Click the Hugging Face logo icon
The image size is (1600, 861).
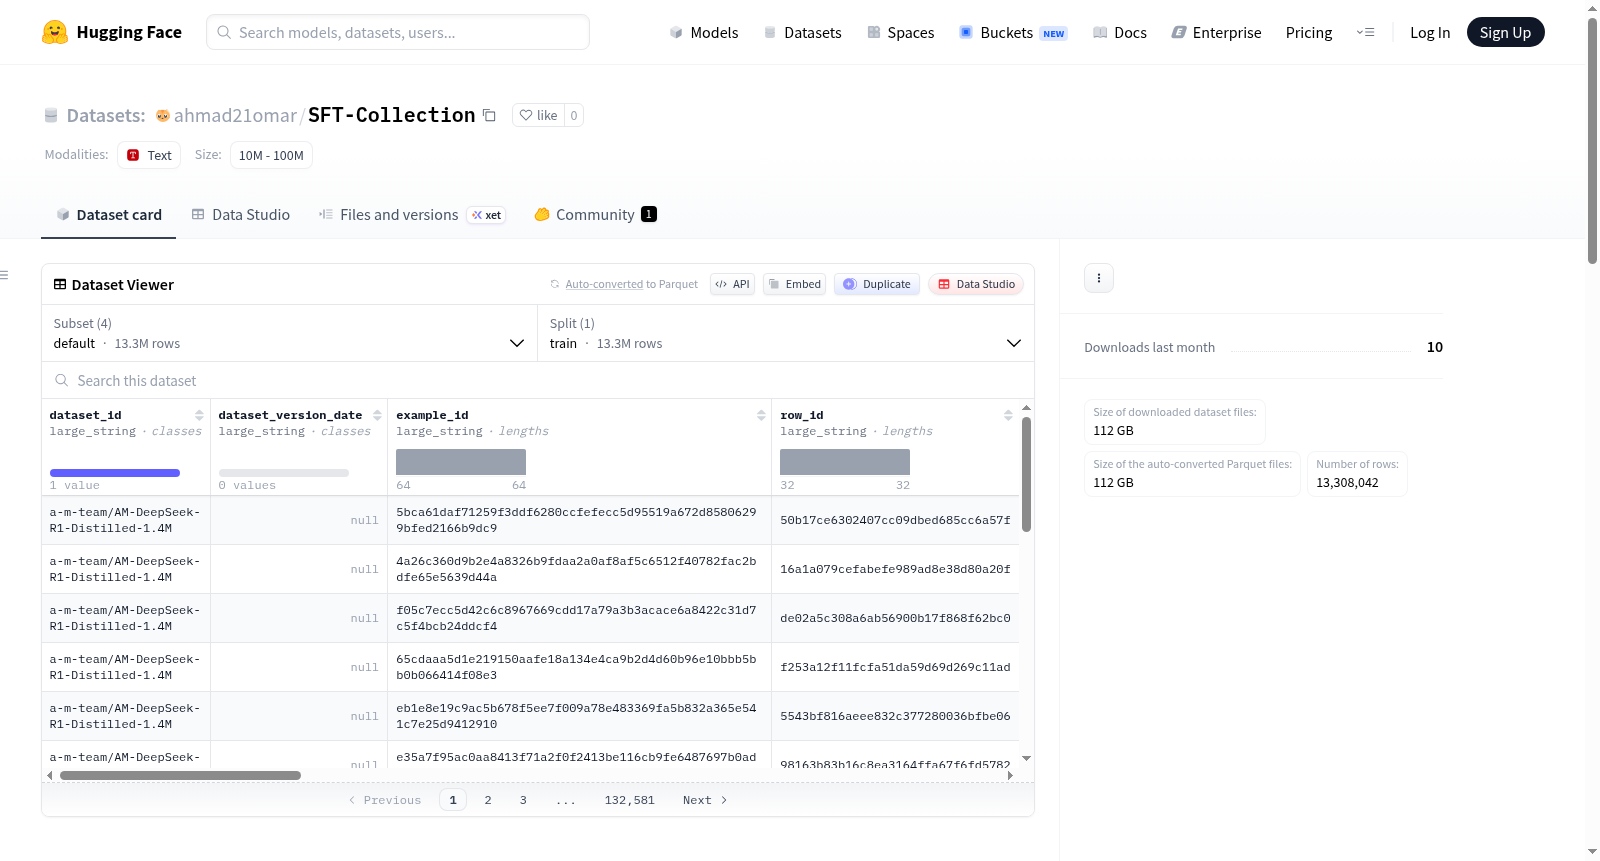pos(55,32)
